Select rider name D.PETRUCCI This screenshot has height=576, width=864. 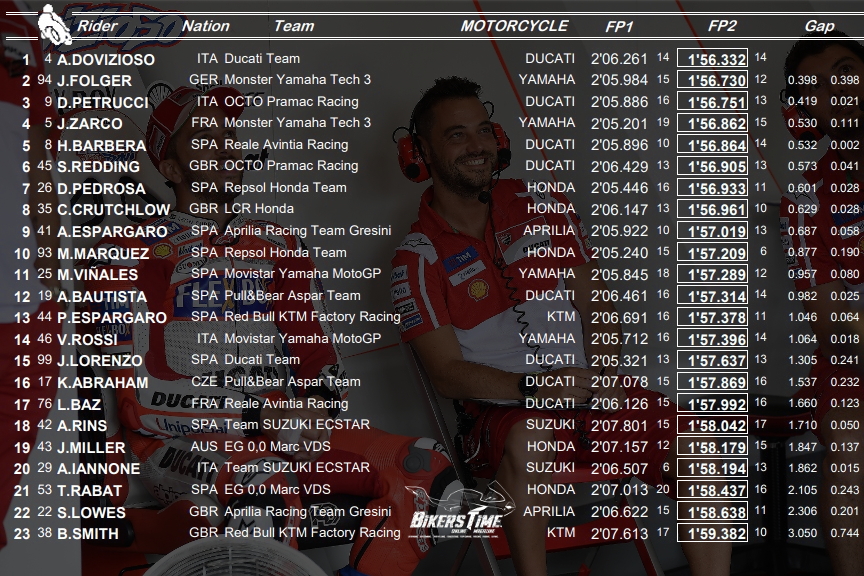(x=102, y=103)
